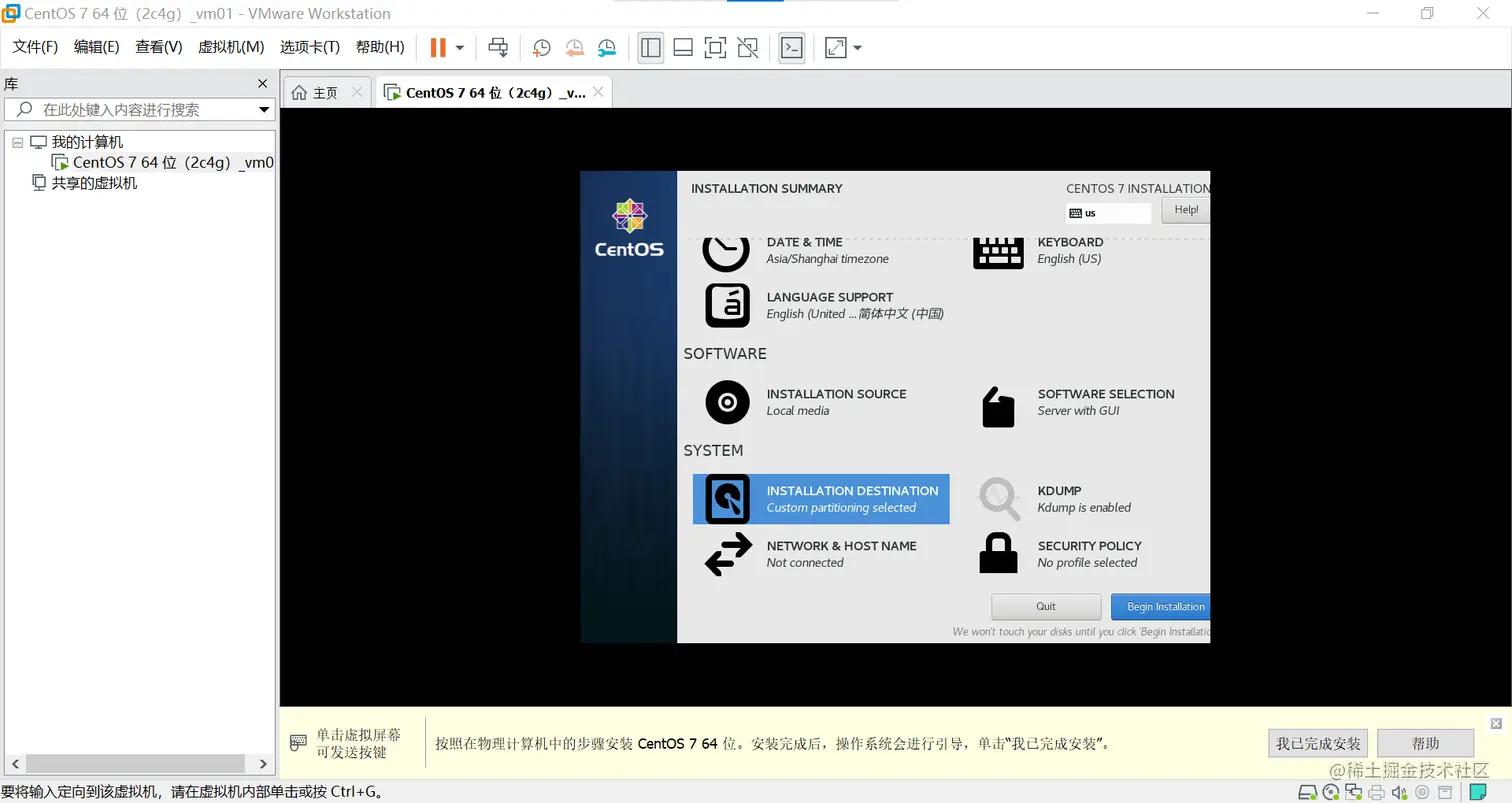The width and height of the screenshot is (1512, 803).
Task: Open the 虚拟机(M) menu
Action: [x=231, y=47]
